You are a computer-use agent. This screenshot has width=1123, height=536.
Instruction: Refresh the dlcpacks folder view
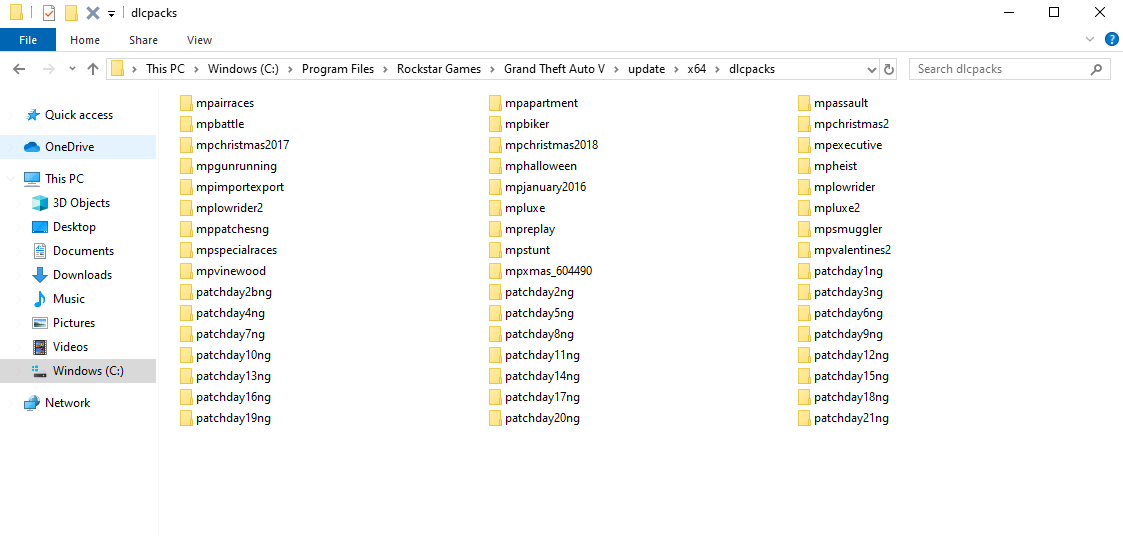(x=889, y=70)
